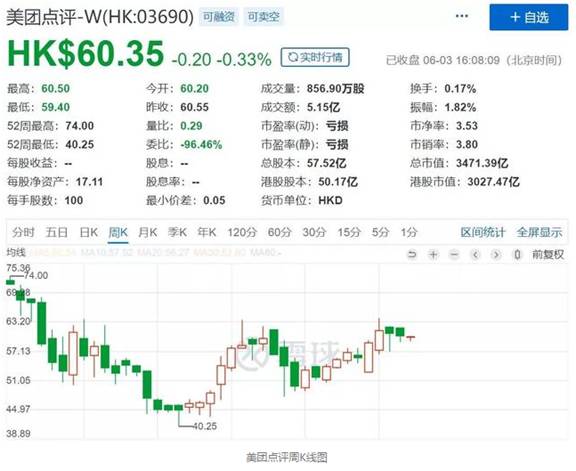
Task: Switch to the 日K chart tab
Action: tap(89, 232)
